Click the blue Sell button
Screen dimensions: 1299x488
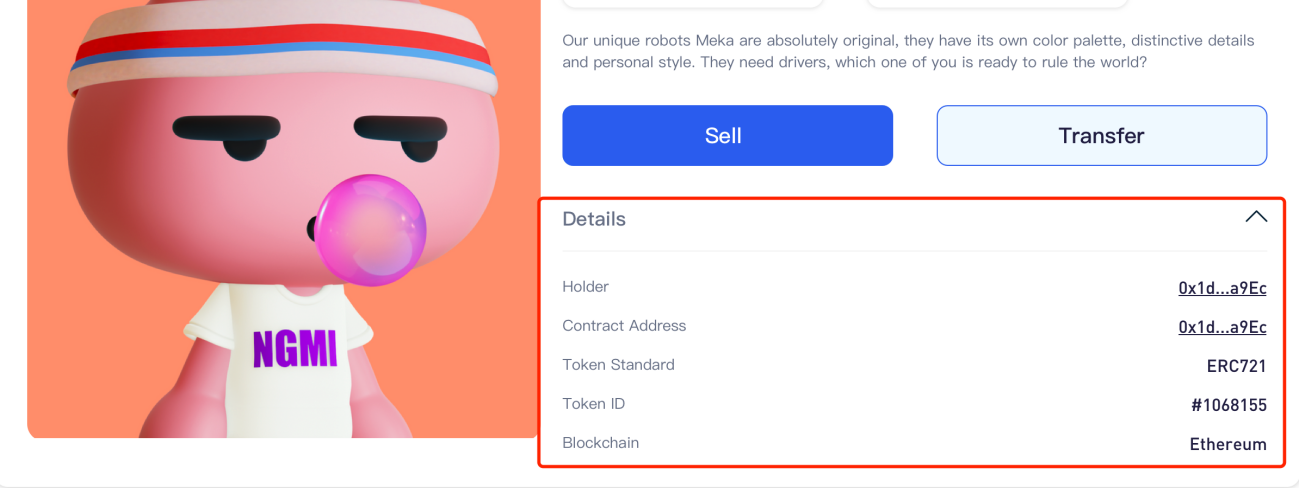pyautogui.click(x=727, y=135)
